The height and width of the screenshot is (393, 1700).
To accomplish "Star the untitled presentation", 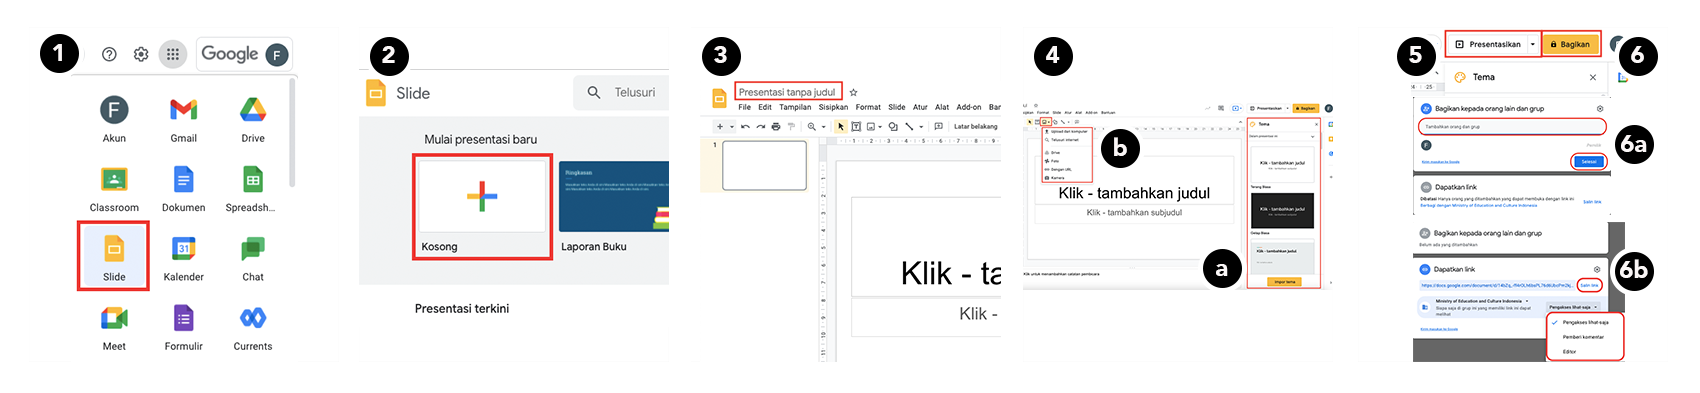I will pyautogui.click(x=853, y=92).
